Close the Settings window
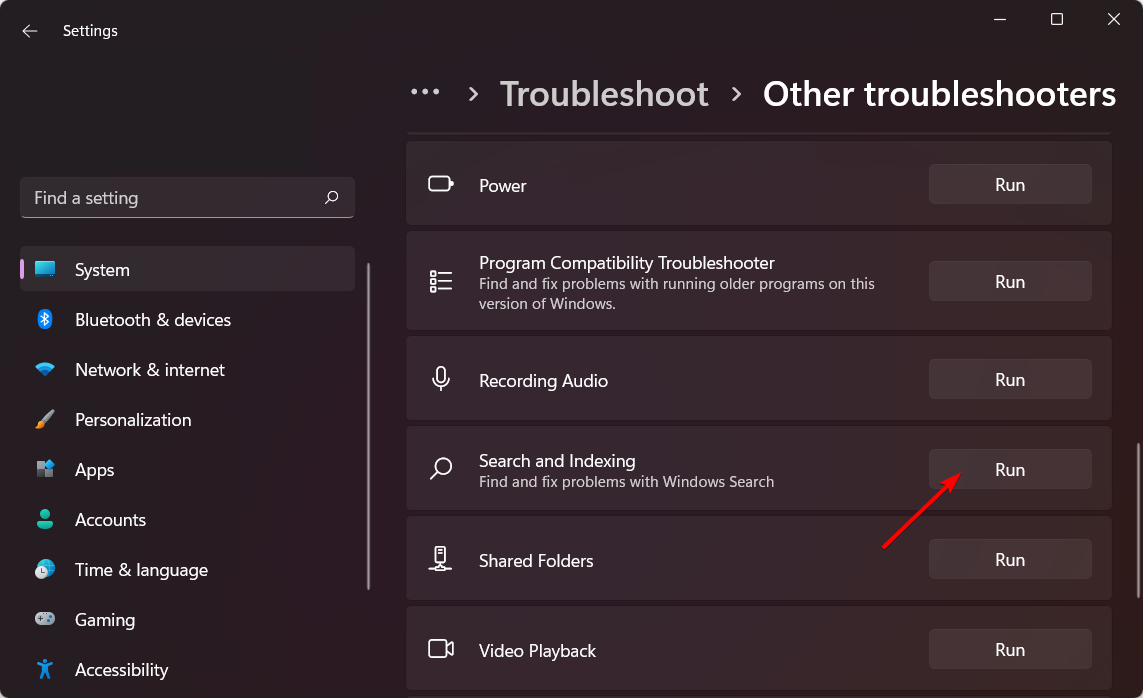The width and height of the screenshot is (1143, 698). 1114,20
